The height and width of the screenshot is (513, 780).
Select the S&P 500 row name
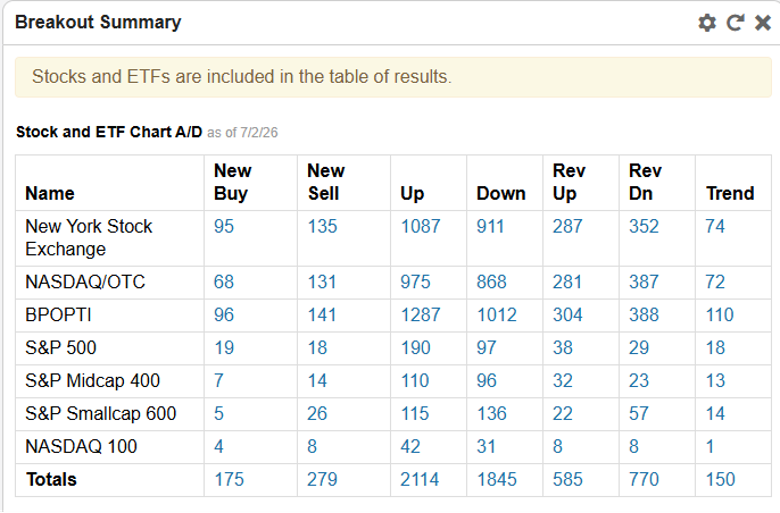click(61, 348)
